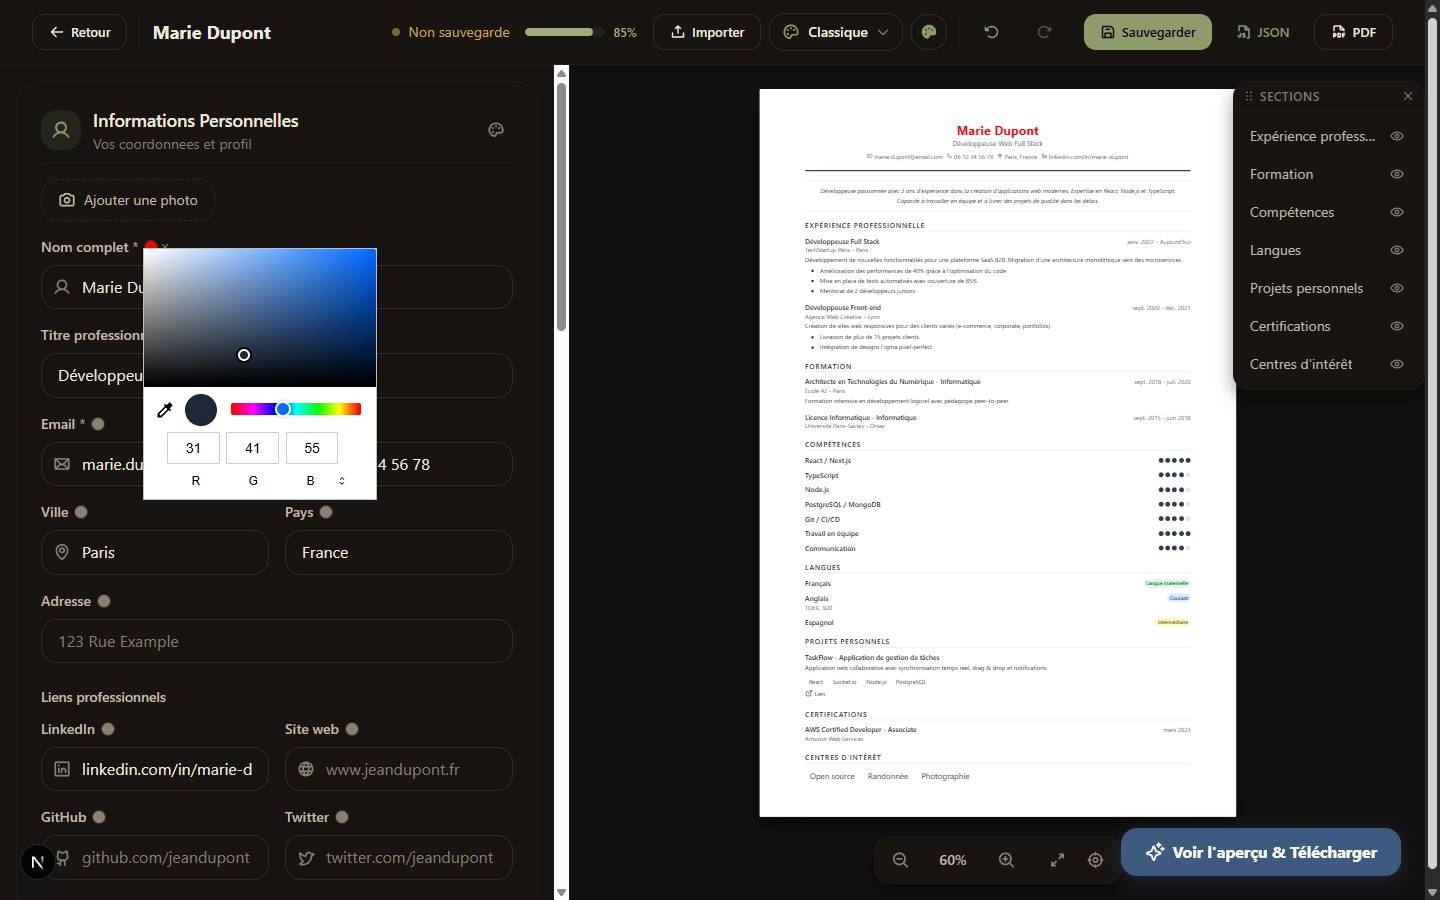This screenshot has width=1440, height=900.
Task: Click the Sauvegarder button
Action: click(x=1147, y=32)
